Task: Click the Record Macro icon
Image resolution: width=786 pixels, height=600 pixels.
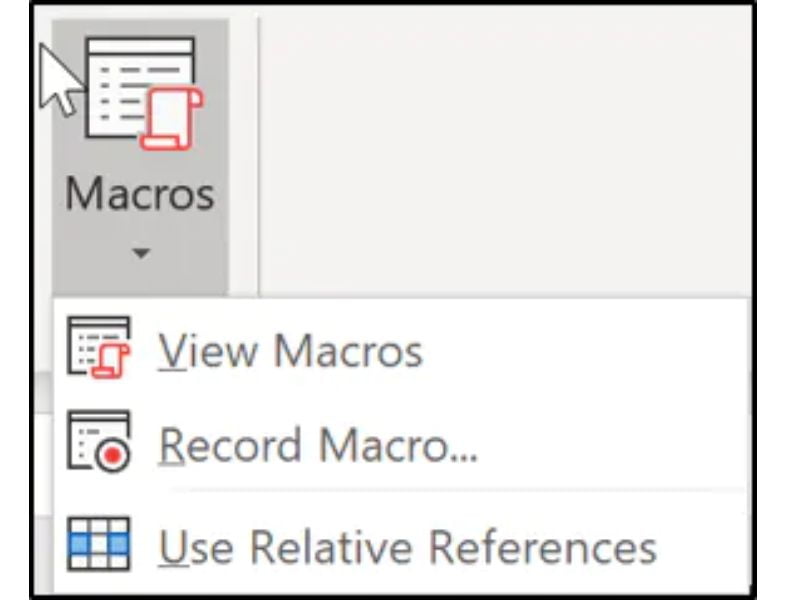Action: 98,443
